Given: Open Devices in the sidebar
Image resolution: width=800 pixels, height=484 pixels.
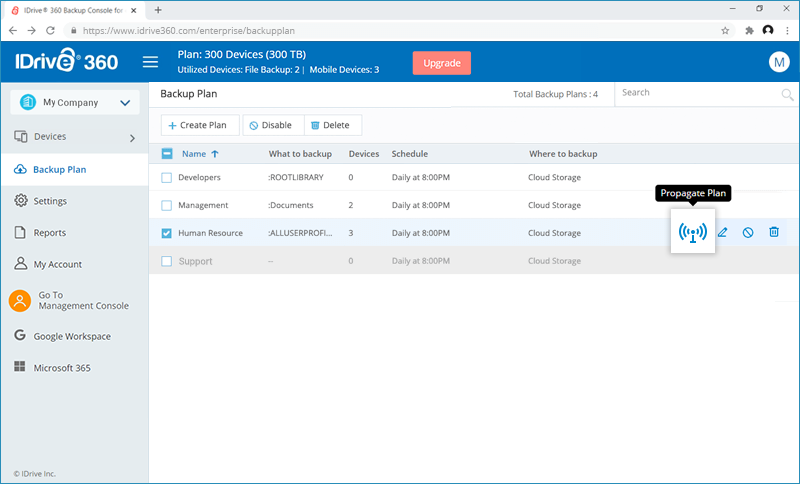Looking at the screenshot, I should click(50, 137).
